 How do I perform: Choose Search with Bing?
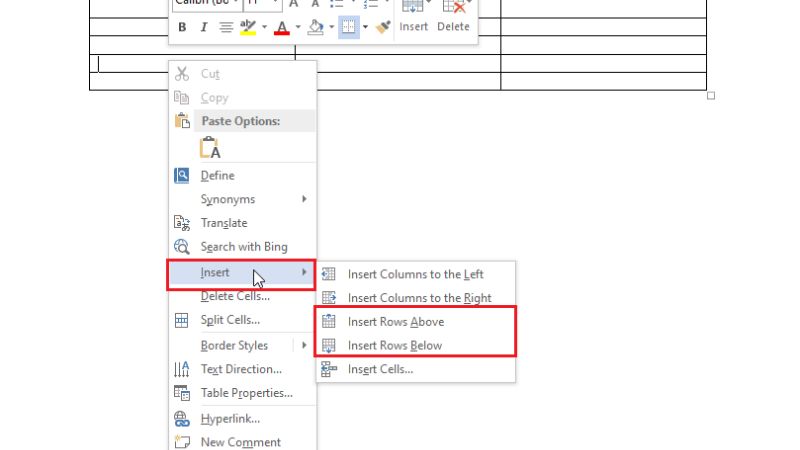[242, 247]
